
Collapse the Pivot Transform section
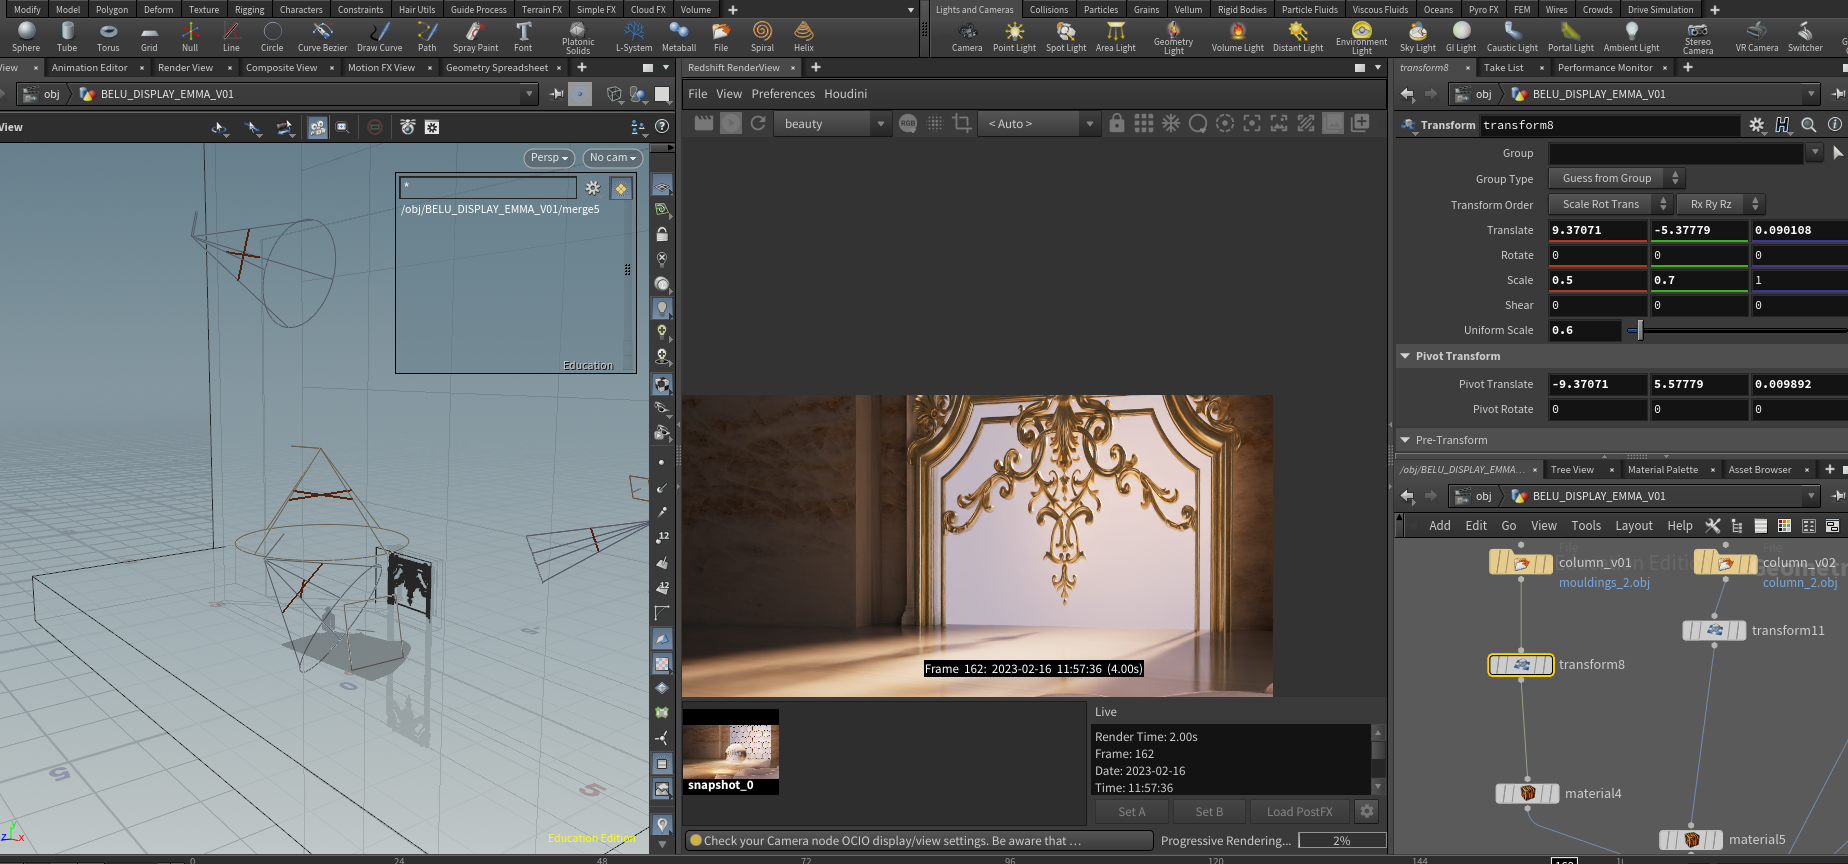pyautogui.click(x=1405, y=356)
